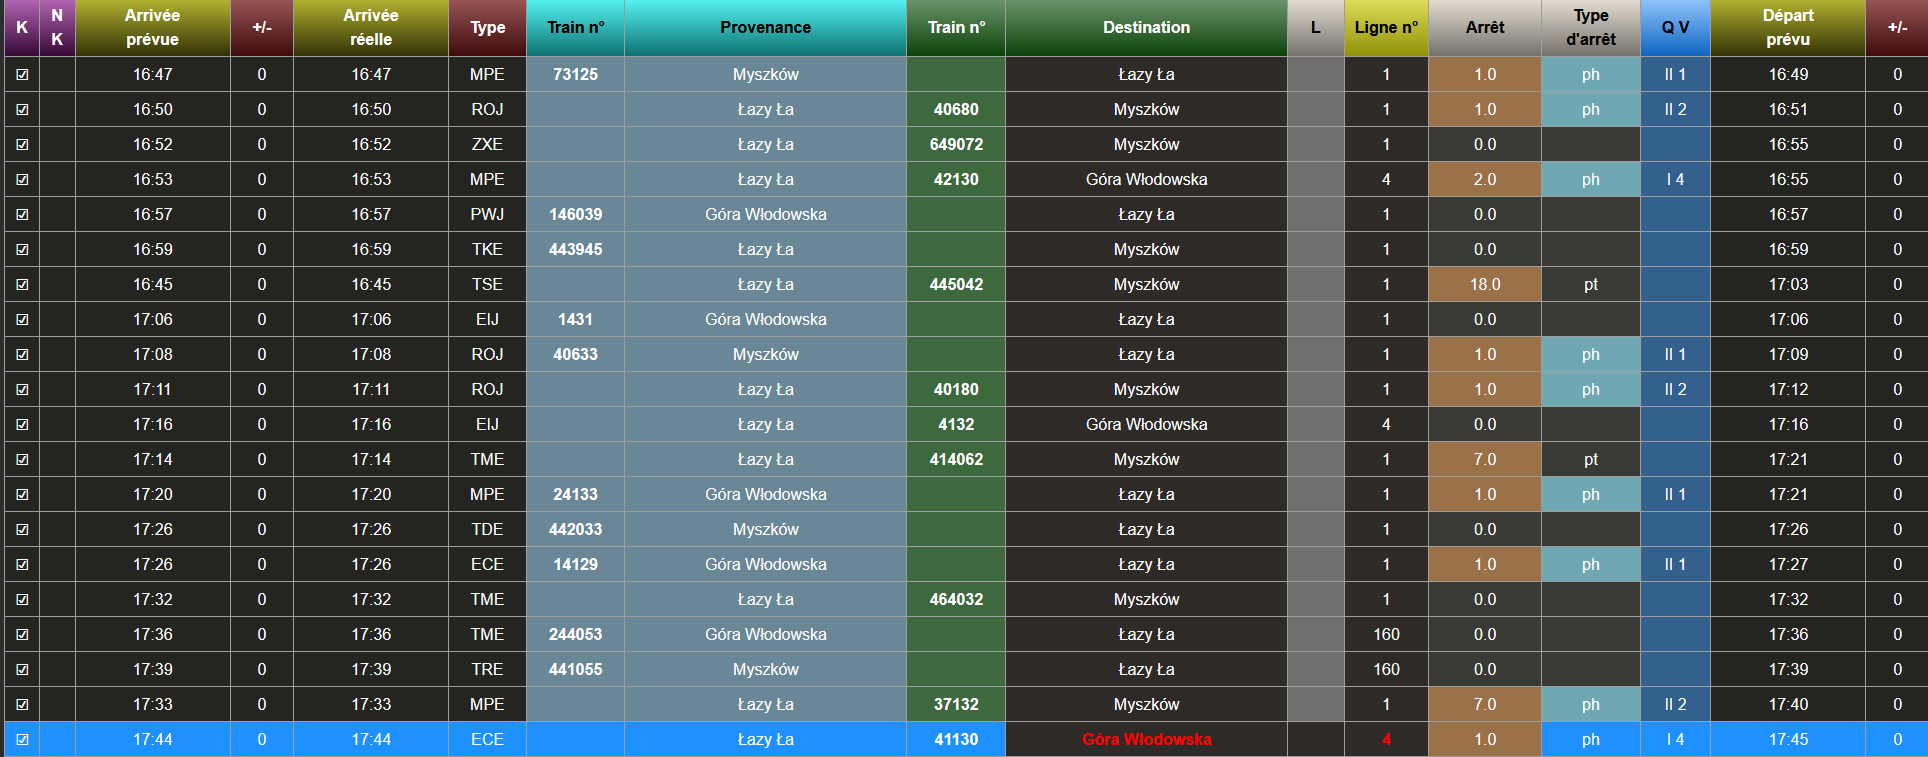Screen dimensions: 1928x757
Task: Uncheck the checkbox for train 42130 row
Action: [22, 180]
